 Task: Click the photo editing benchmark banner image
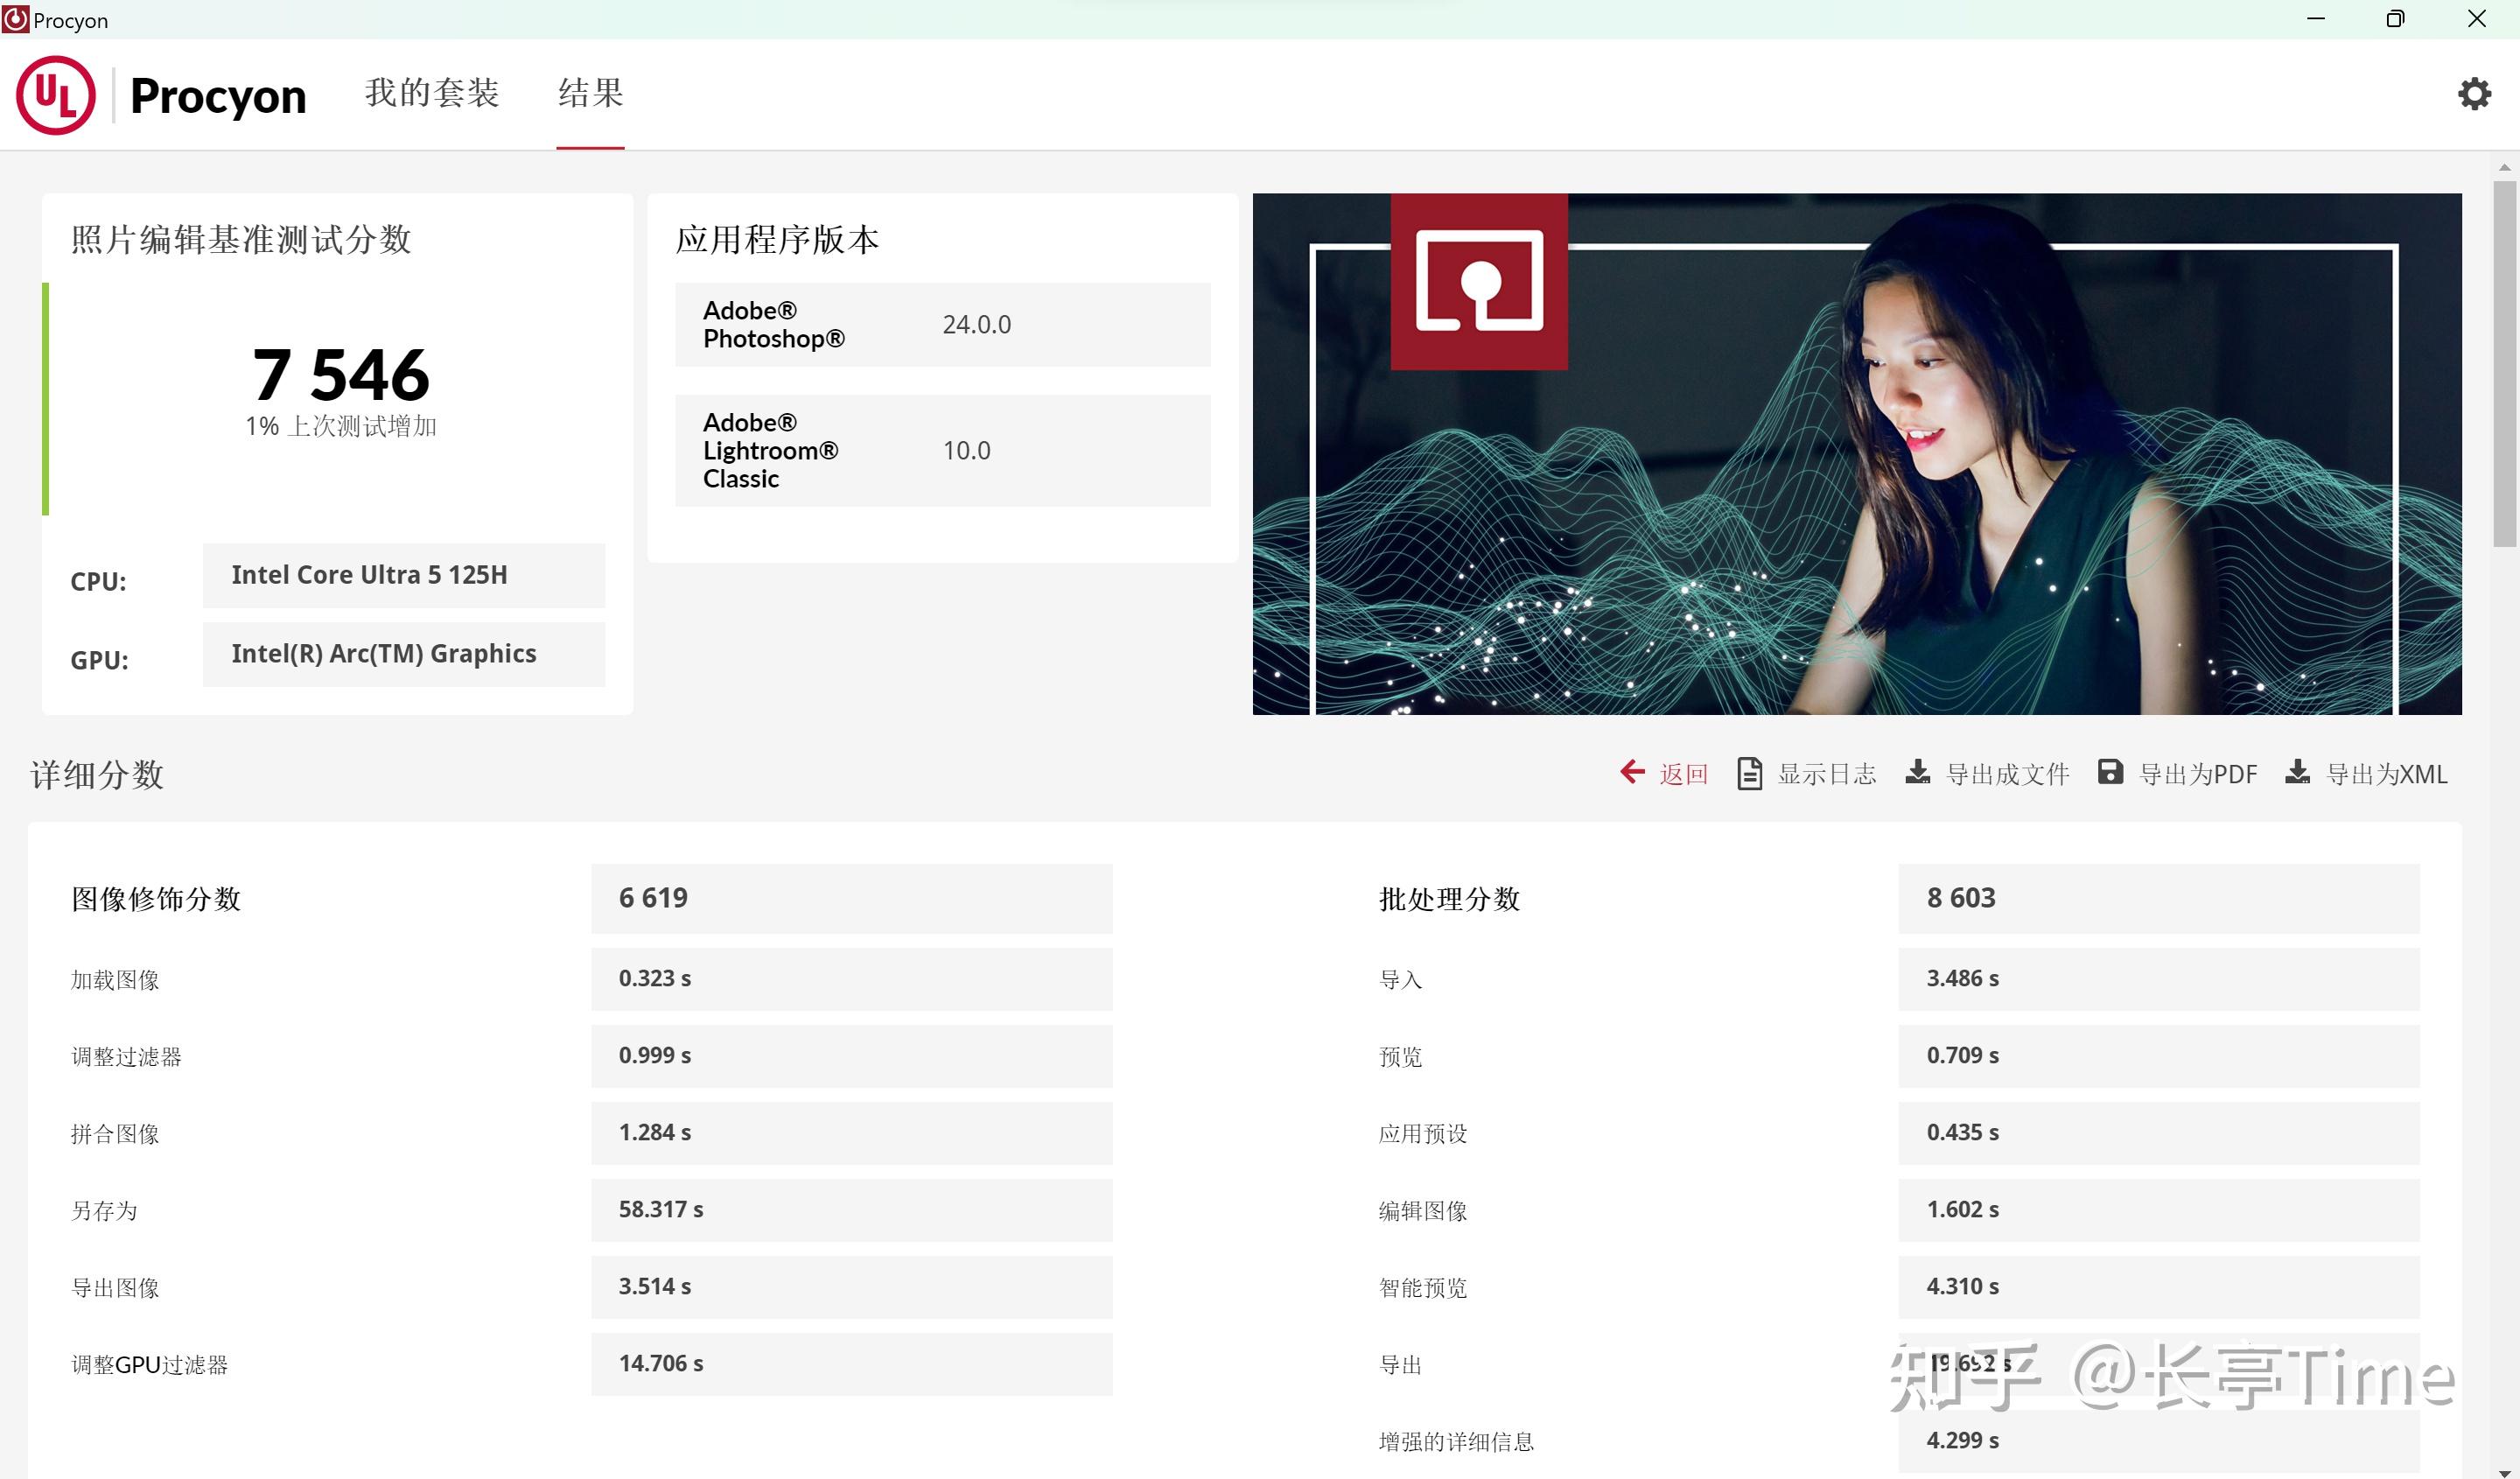[x=1856, y=453]
